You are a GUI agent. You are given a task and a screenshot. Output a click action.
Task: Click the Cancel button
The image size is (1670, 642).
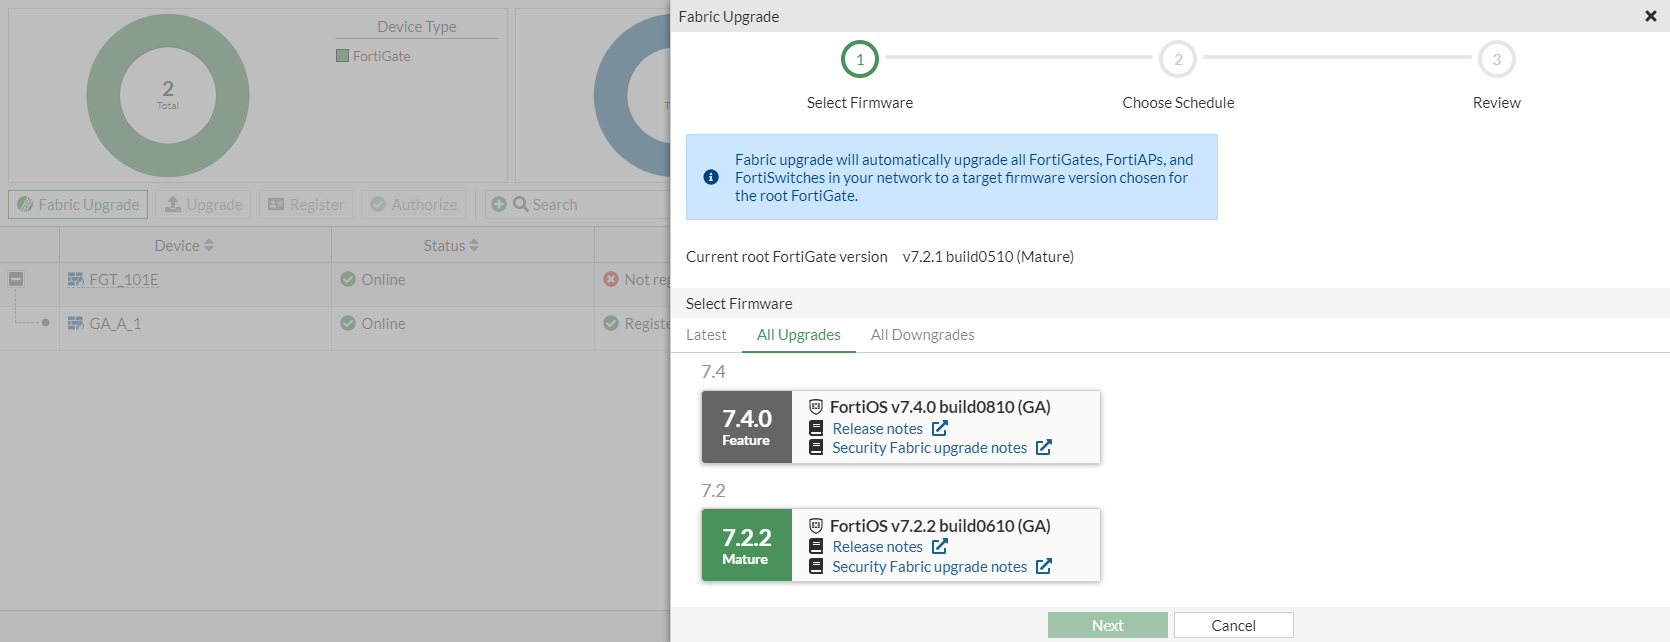[1233, 625]
